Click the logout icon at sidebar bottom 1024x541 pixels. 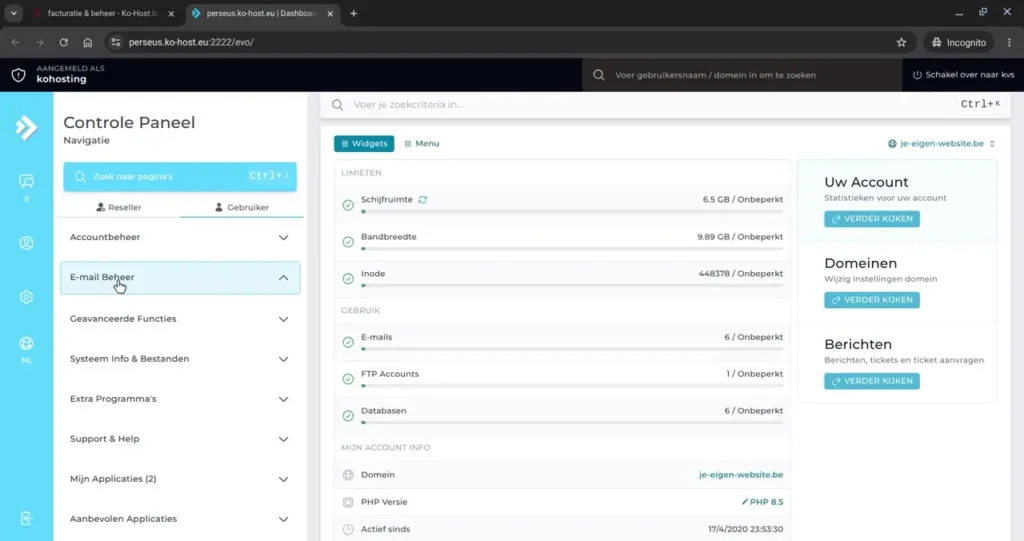coord(26,519)
